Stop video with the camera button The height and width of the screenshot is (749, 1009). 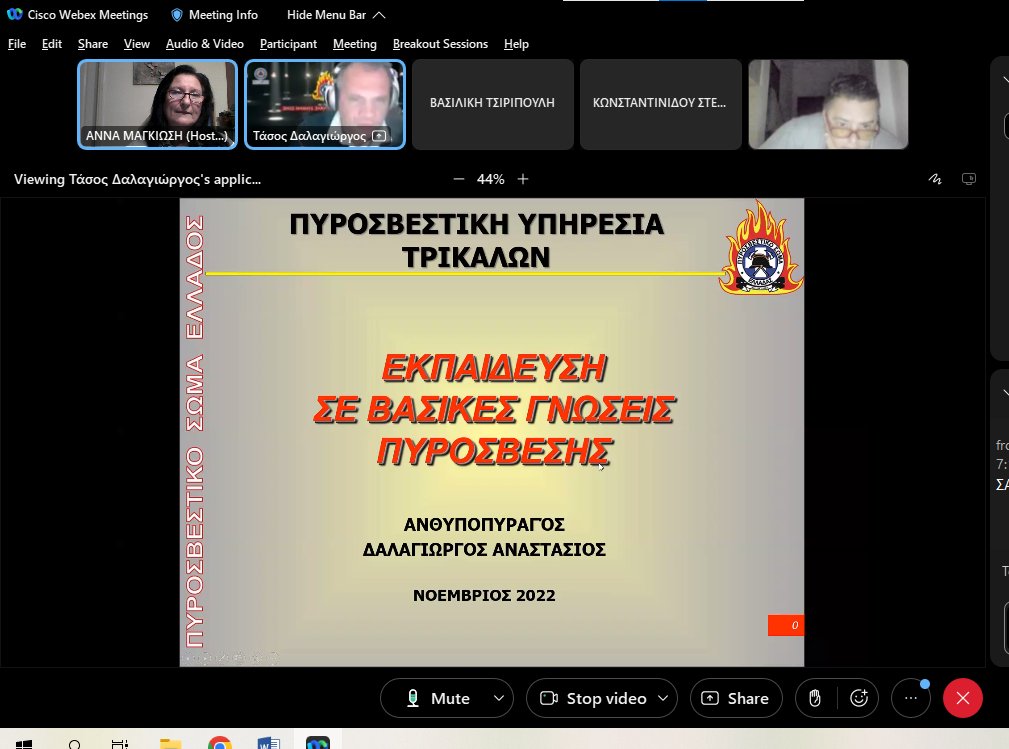(592, 699)
